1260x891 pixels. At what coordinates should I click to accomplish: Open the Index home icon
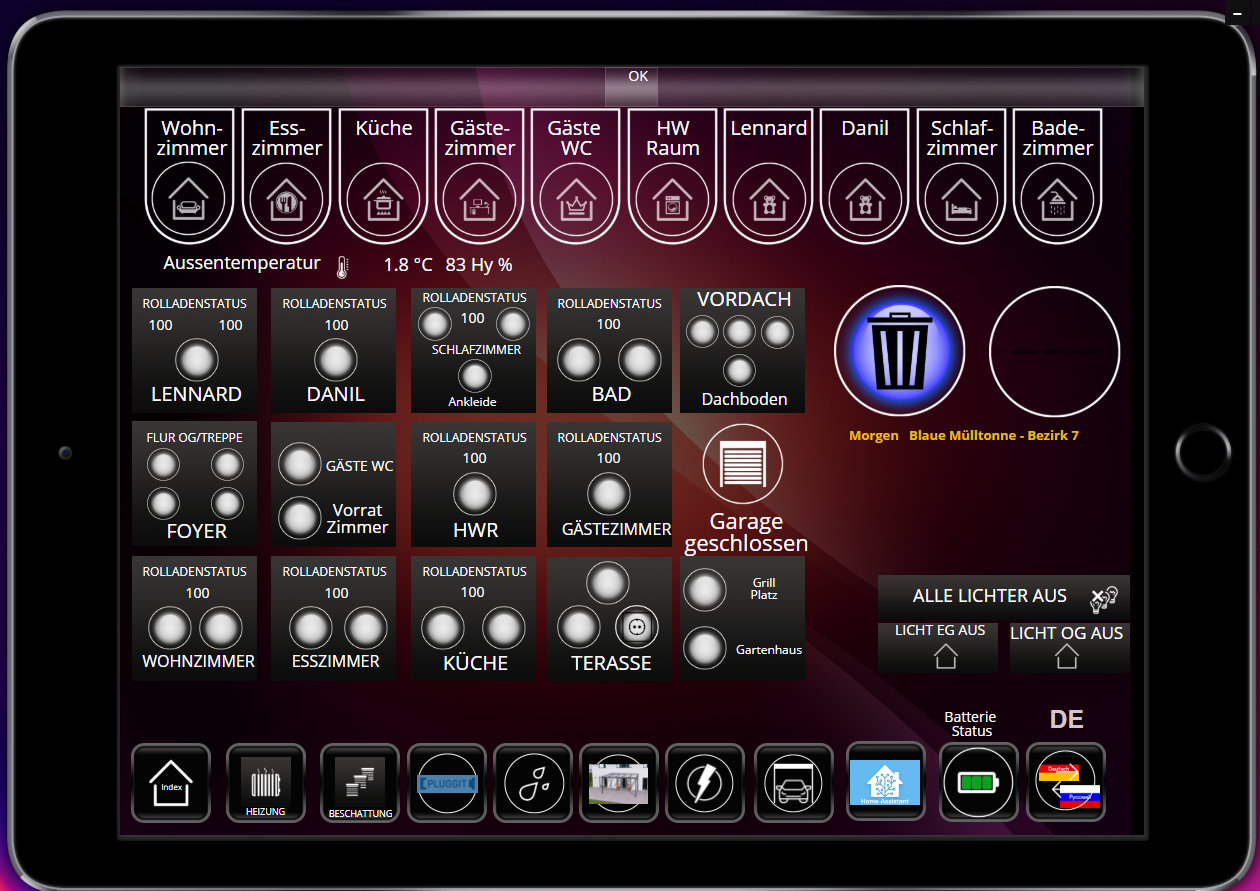pos(171,783)
